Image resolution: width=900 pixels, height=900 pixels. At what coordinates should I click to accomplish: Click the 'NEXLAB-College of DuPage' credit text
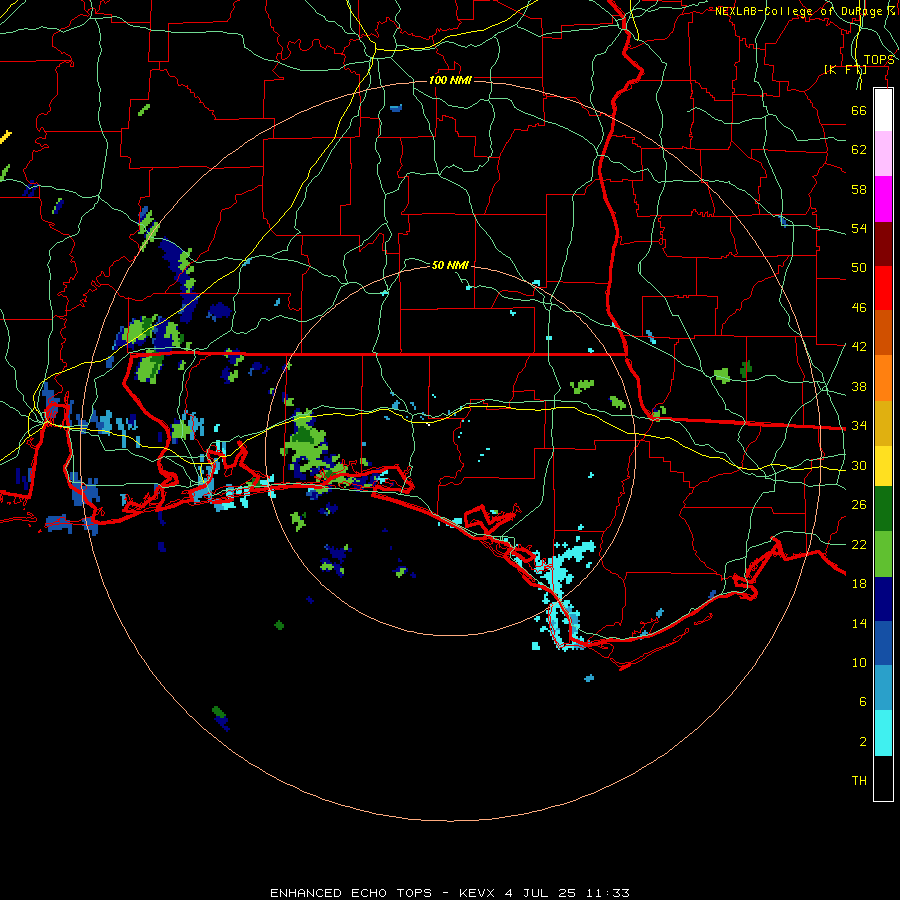tap(805, 11)
